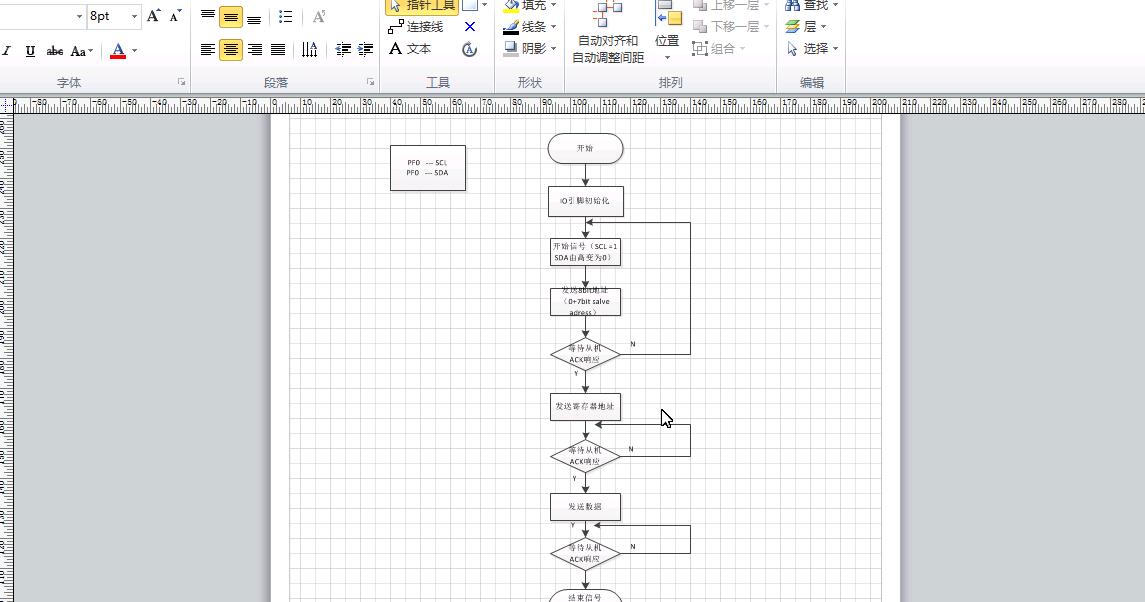Expand the 8pt font size dropdown arrow

pyautogui.click(x=134, y=16)
